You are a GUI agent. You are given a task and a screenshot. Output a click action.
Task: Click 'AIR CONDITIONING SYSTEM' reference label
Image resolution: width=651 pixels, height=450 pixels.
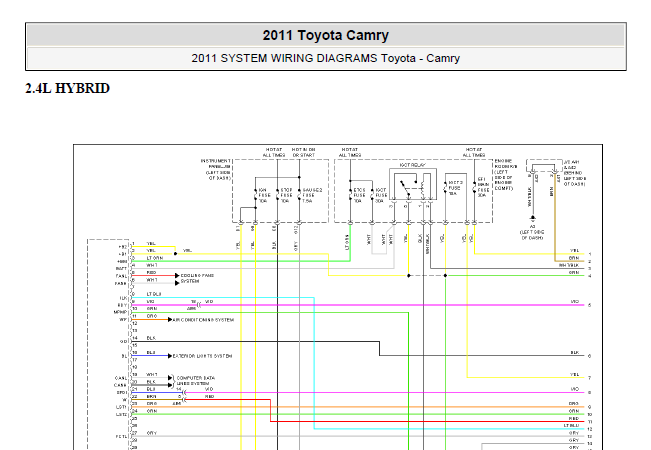(203, 320)
